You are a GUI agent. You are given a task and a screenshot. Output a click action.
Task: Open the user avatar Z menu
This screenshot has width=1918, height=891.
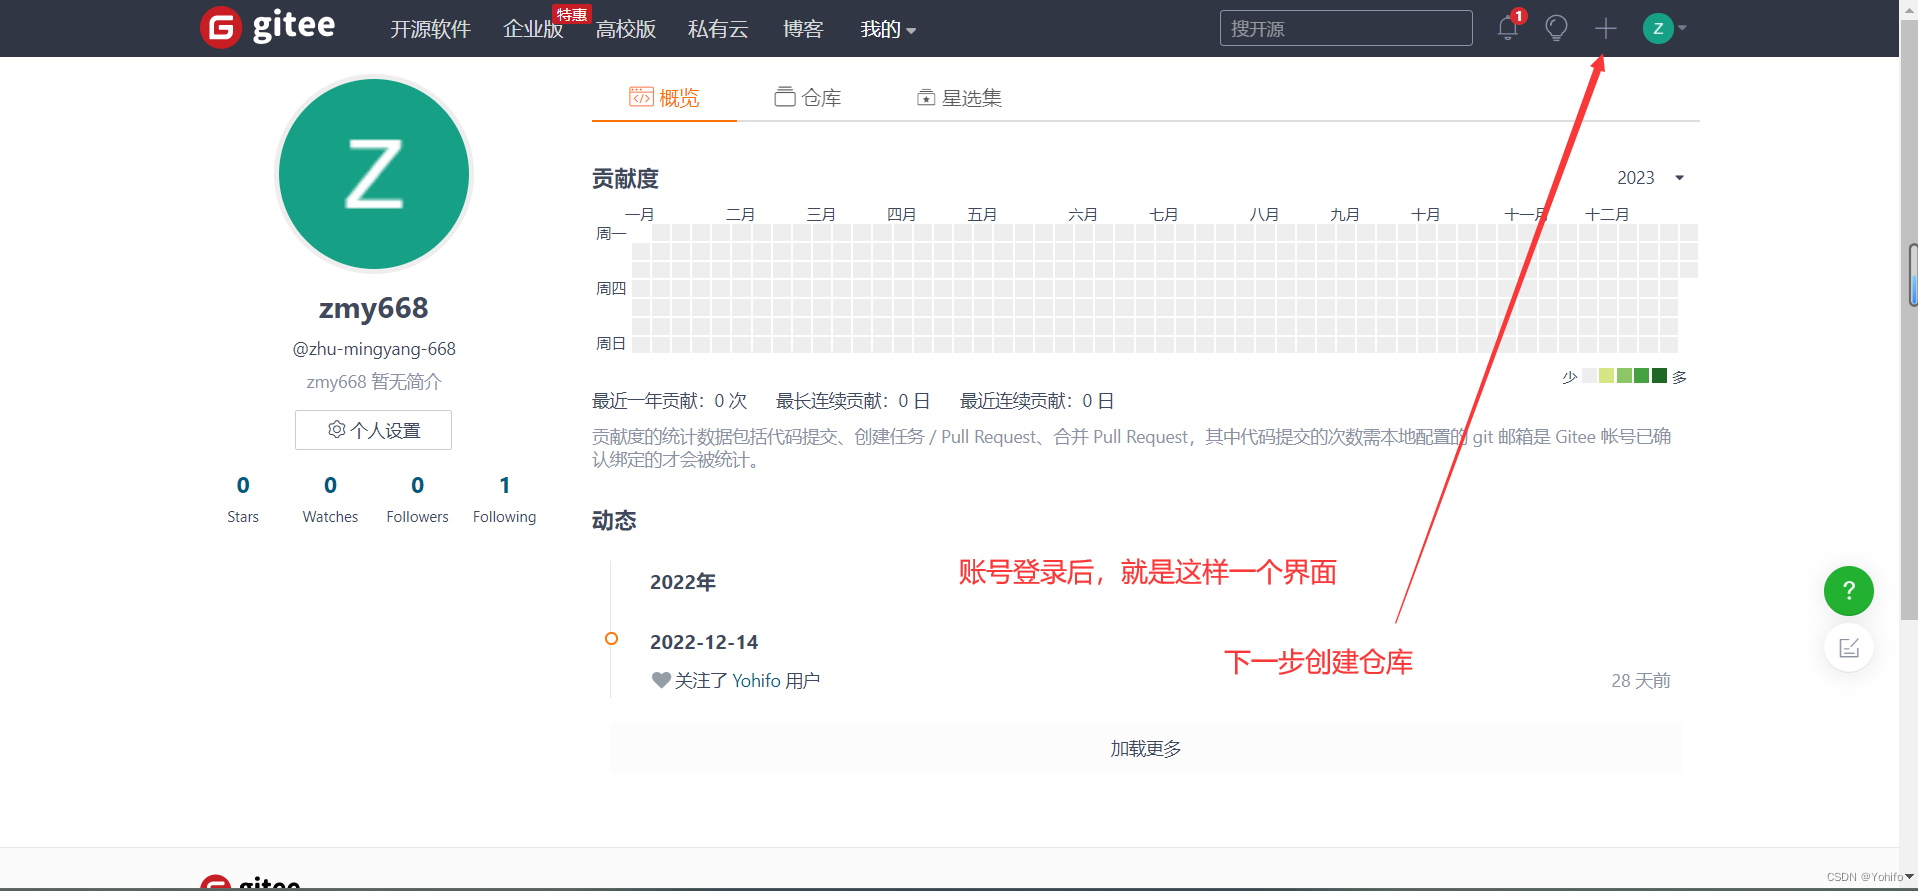click(x=1664, y=28)
